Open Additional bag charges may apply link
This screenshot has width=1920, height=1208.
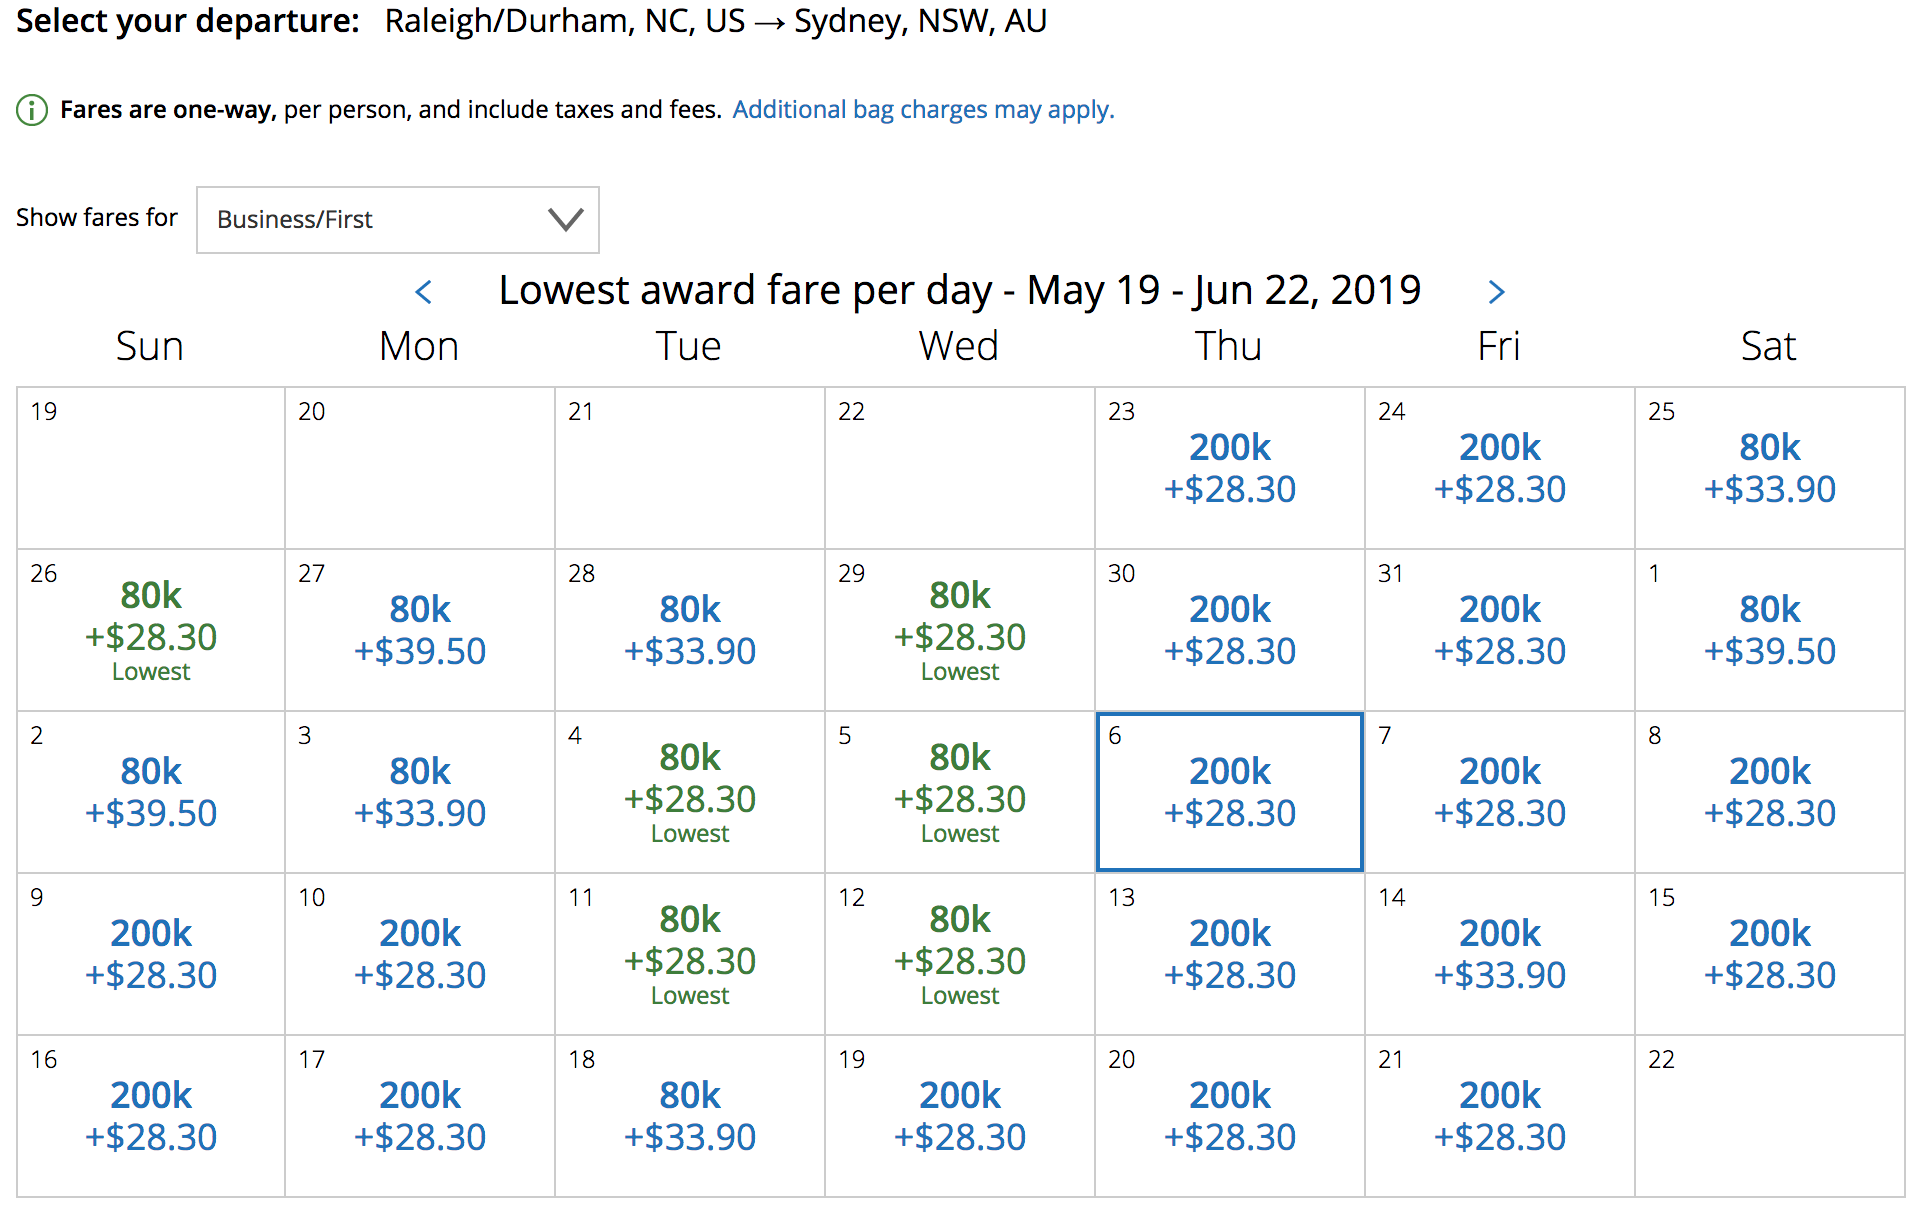(x=923, y=109)
